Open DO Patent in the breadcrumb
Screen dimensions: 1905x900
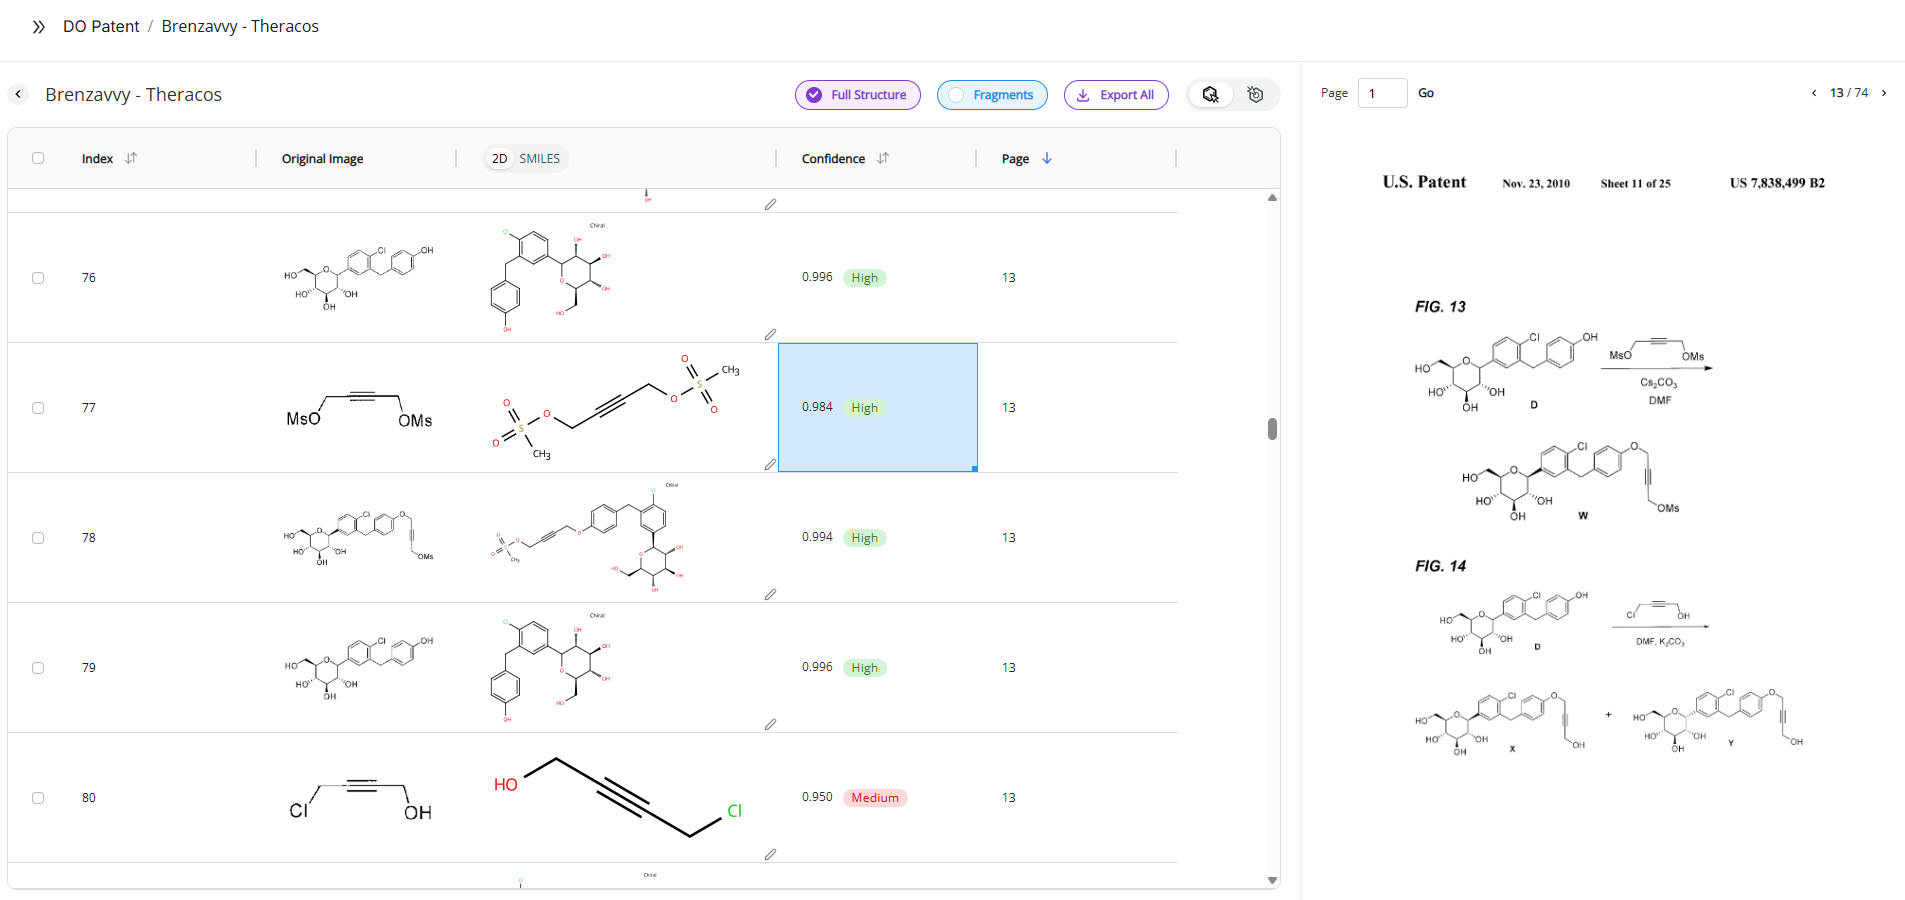(101, 26)
